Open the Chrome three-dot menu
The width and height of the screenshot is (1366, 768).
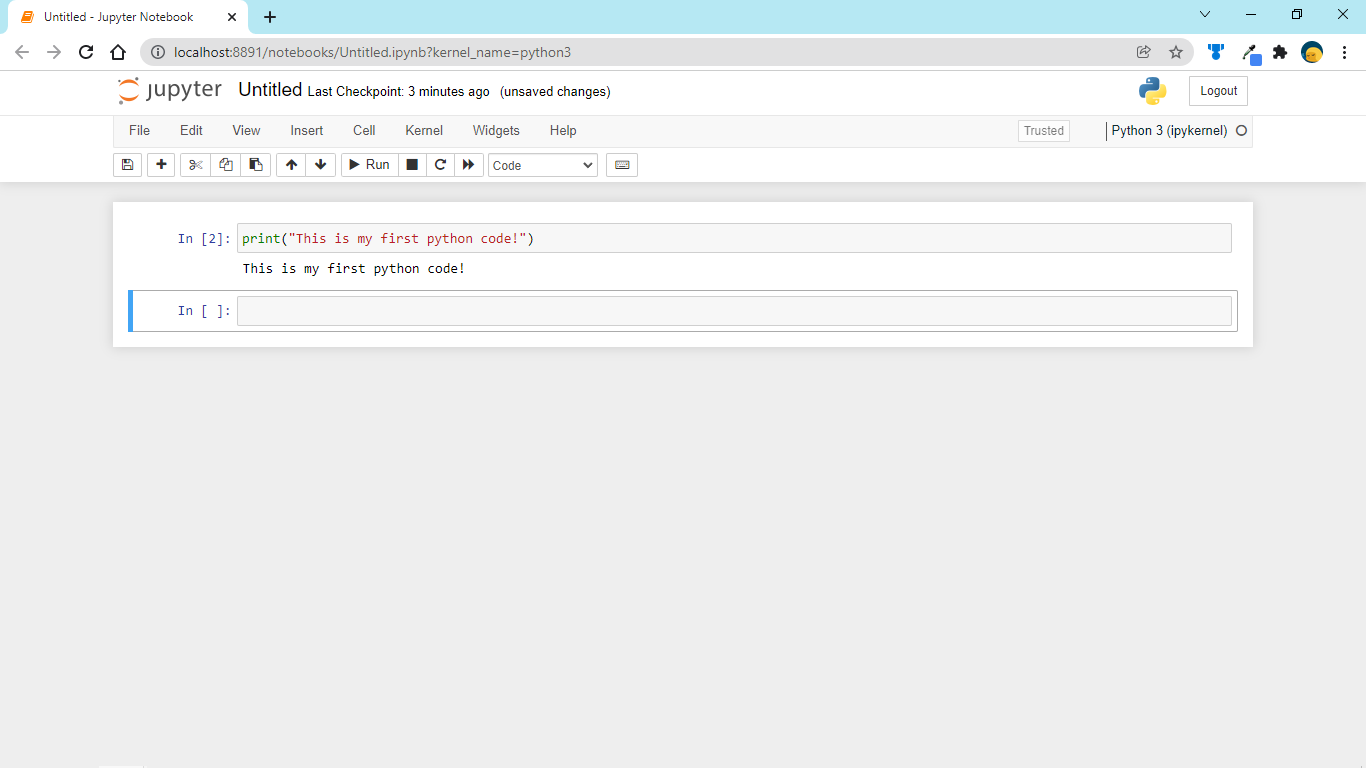pyautogui.click(x=1344, y=52)
